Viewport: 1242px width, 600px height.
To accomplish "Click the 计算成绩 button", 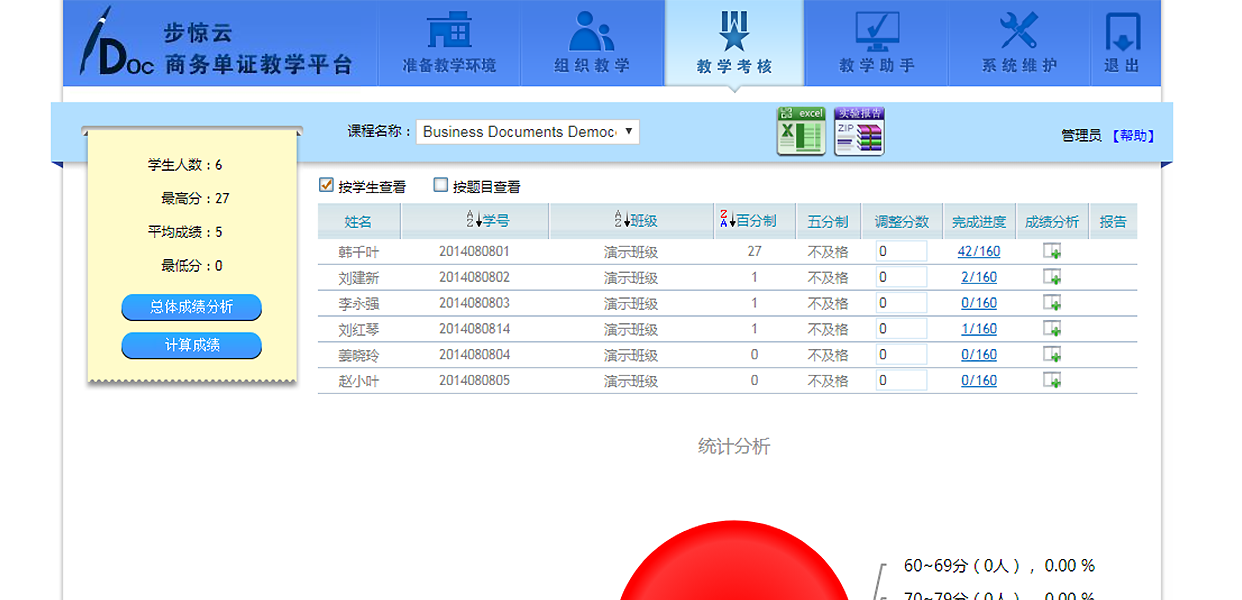I will pyautogui.click(x=191, y=345).
